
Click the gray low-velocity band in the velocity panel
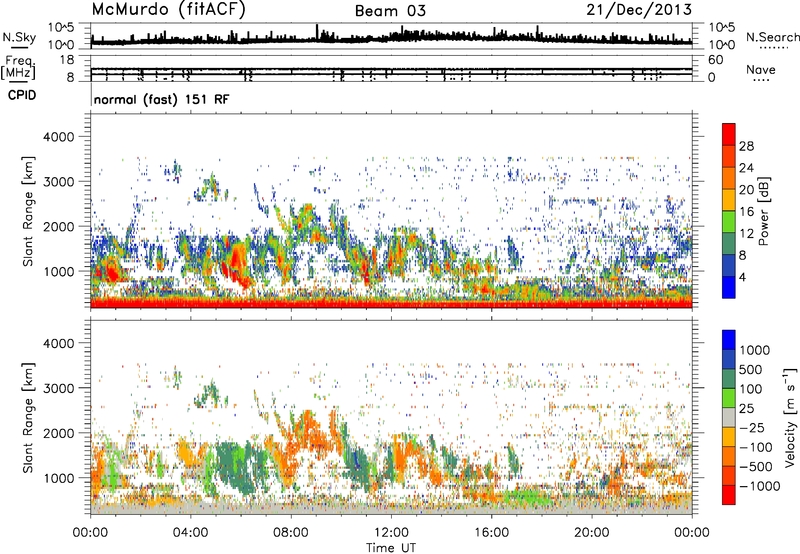pyautogui.click(x=391, y=508)
